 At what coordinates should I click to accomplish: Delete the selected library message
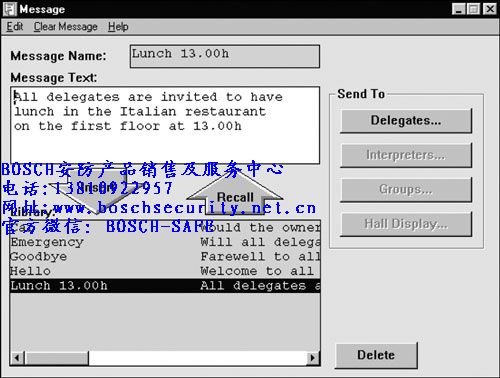point(376,355)
